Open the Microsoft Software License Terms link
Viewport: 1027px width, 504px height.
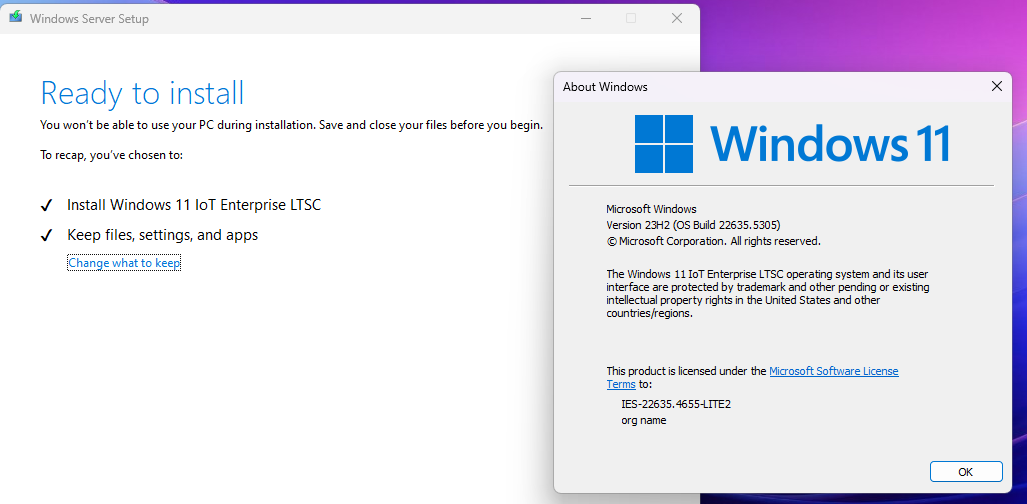(x=753, y=378)
